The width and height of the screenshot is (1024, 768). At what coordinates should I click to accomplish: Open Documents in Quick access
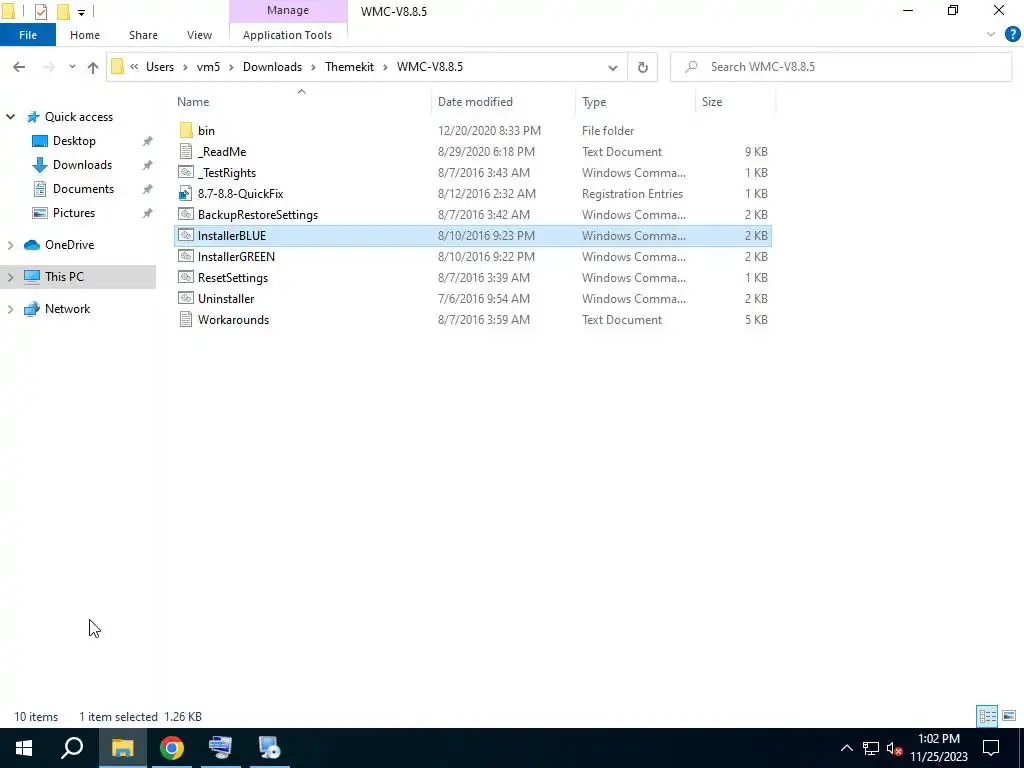tap(83, 189)
